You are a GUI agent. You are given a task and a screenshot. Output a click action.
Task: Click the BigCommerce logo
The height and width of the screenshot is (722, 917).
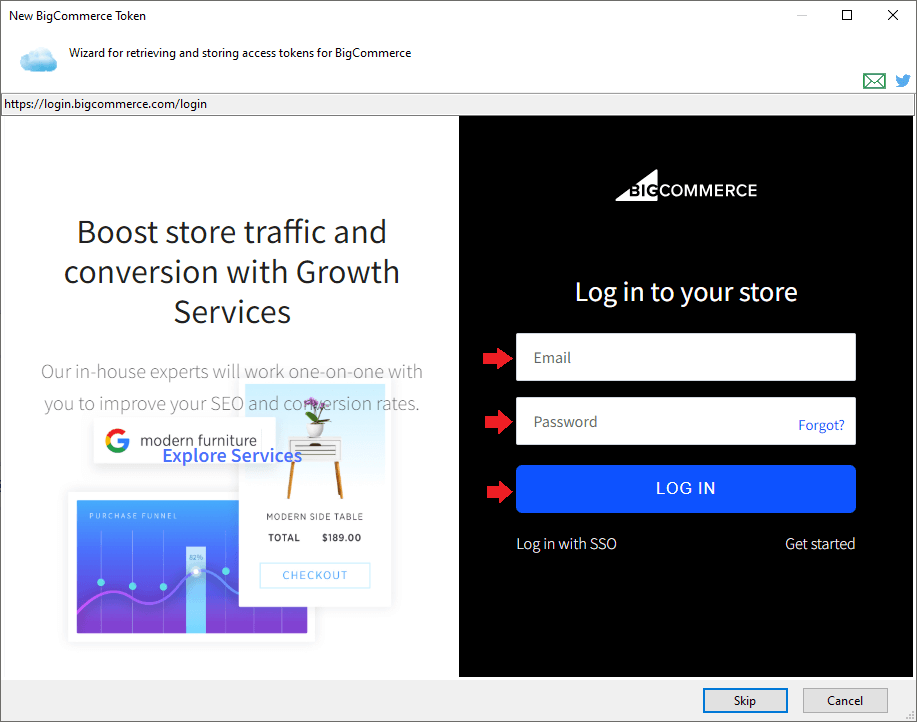tap(686, 186)
